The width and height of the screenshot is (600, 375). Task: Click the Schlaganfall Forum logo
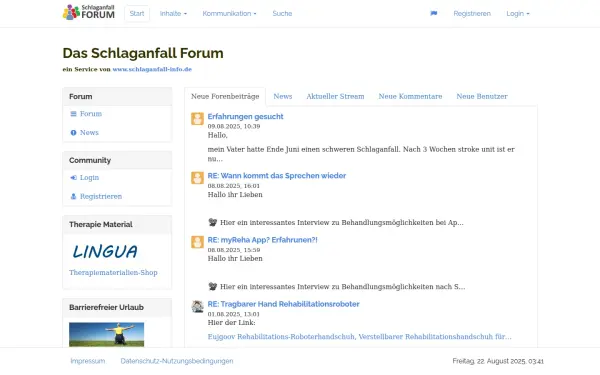click(89, 12)
